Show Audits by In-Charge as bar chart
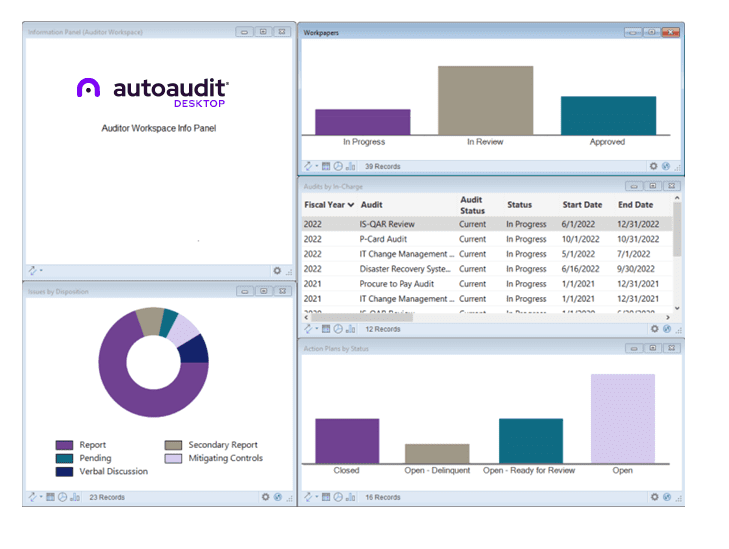 pyautogui.click(x=351, y=329)
